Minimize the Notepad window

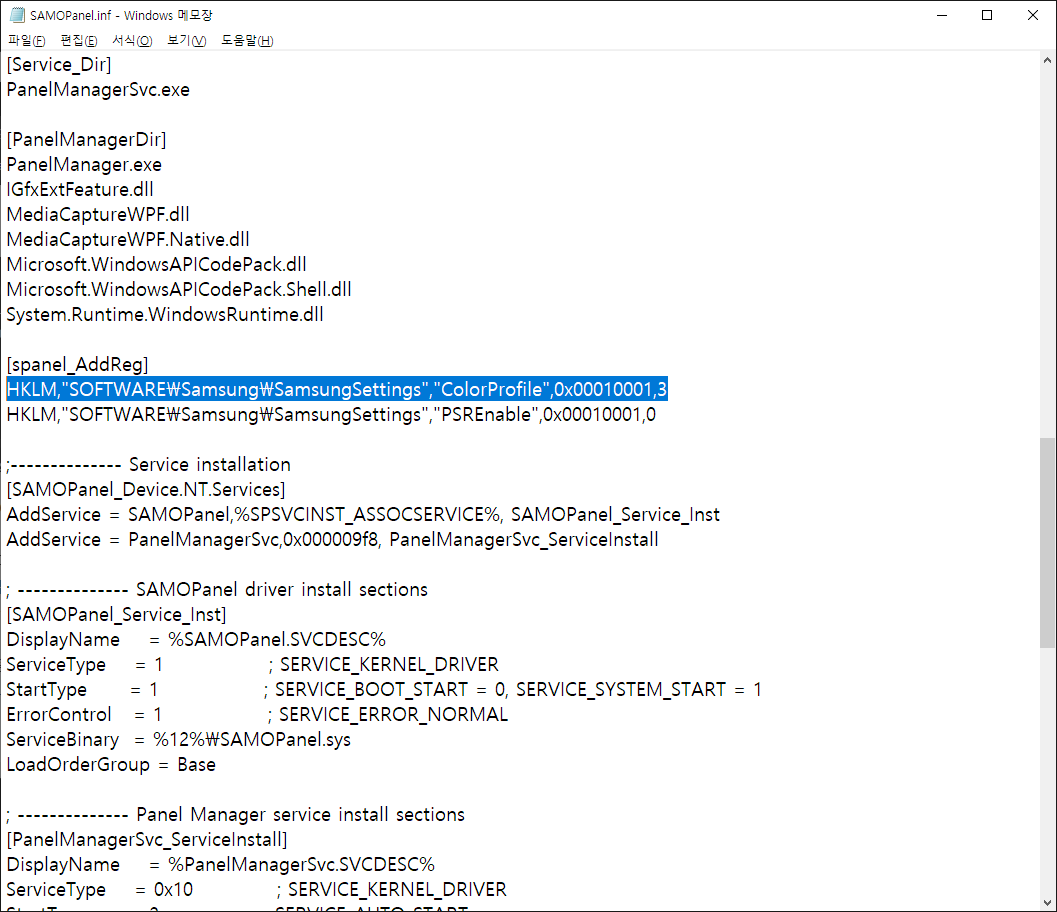click(x=942, y=15)
